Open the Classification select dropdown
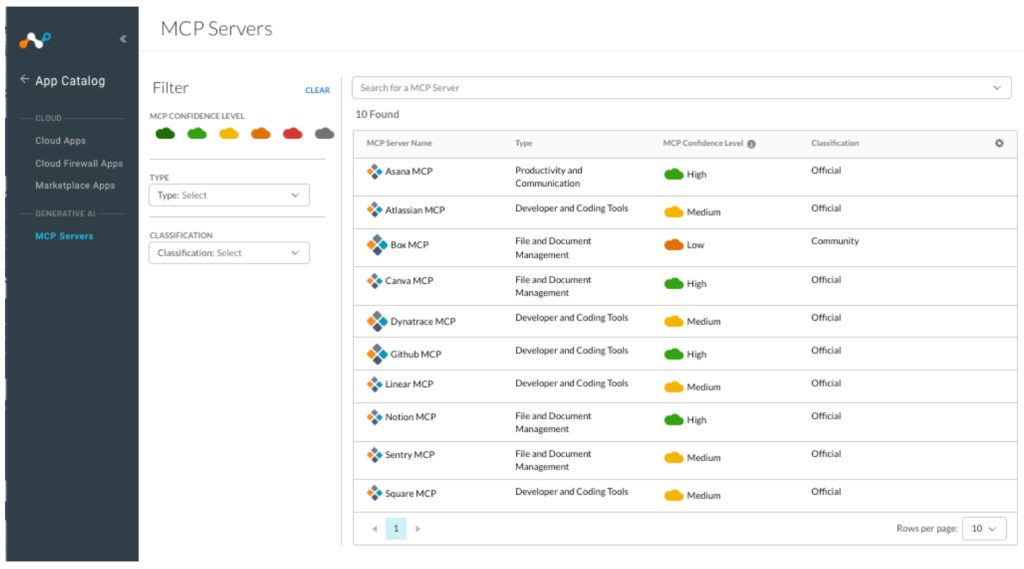Viewport: 1024px width, 569px height. coord(229,253)
